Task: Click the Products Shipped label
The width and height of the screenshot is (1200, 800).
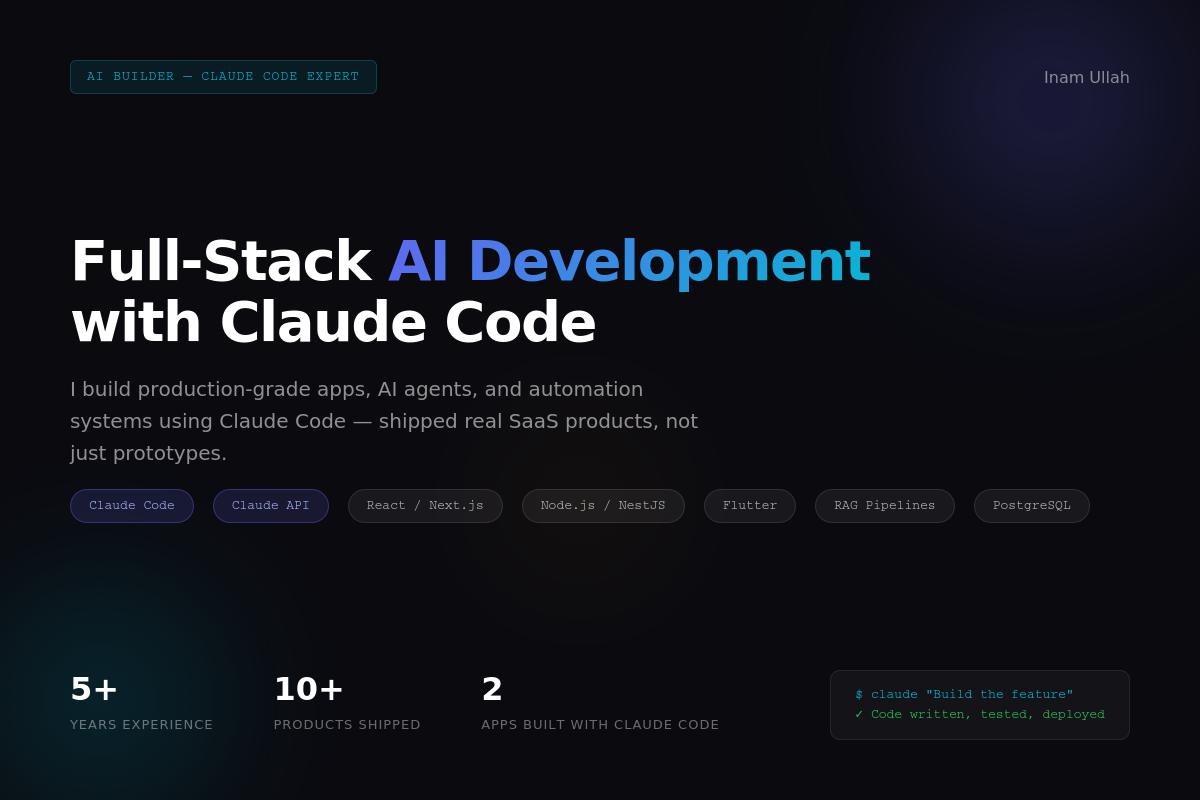Action: coord(347,724)
